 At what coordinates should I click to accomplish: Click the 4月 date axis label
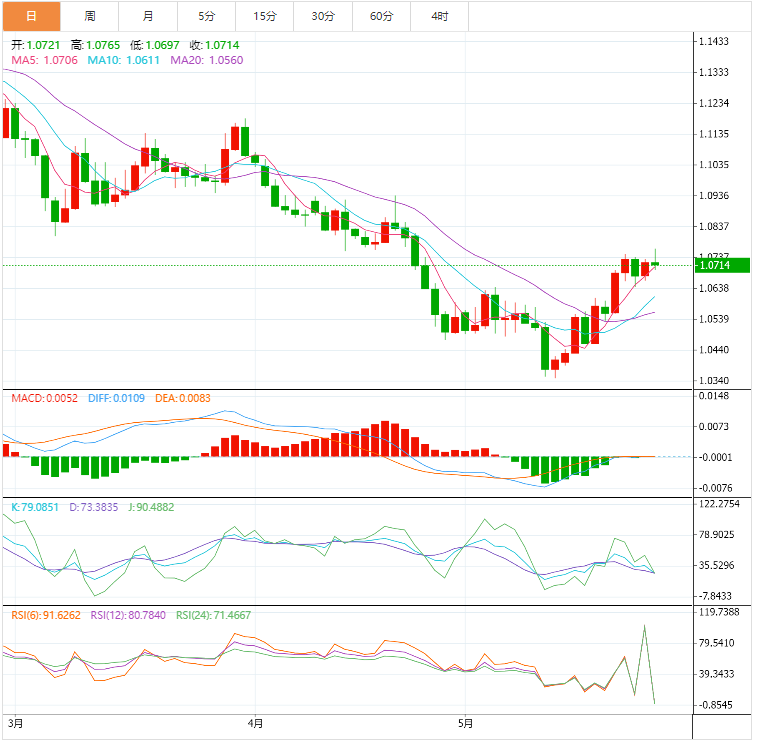click(255, 723)
